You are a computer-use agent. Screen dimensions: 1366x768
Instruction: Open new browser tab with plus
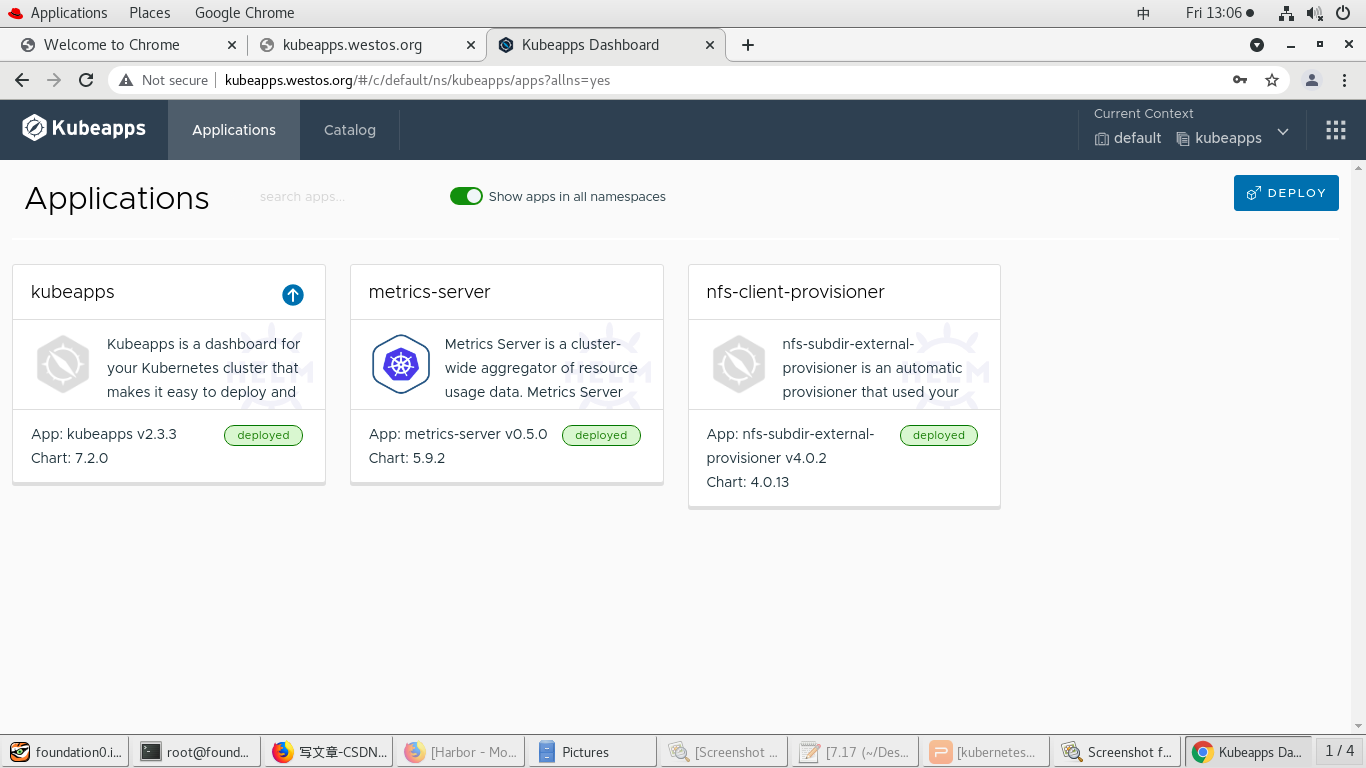point(748,45)
